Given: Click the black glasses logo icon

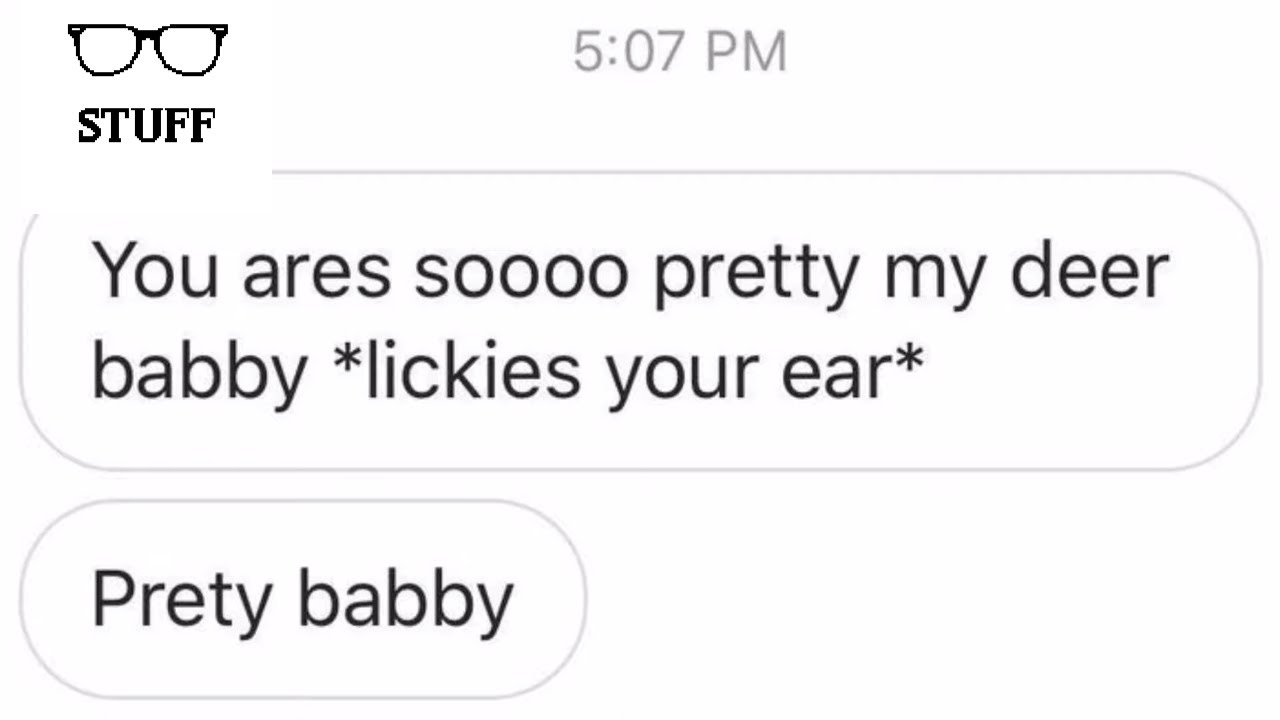Looking at the screenshot, I should (148, 50).
